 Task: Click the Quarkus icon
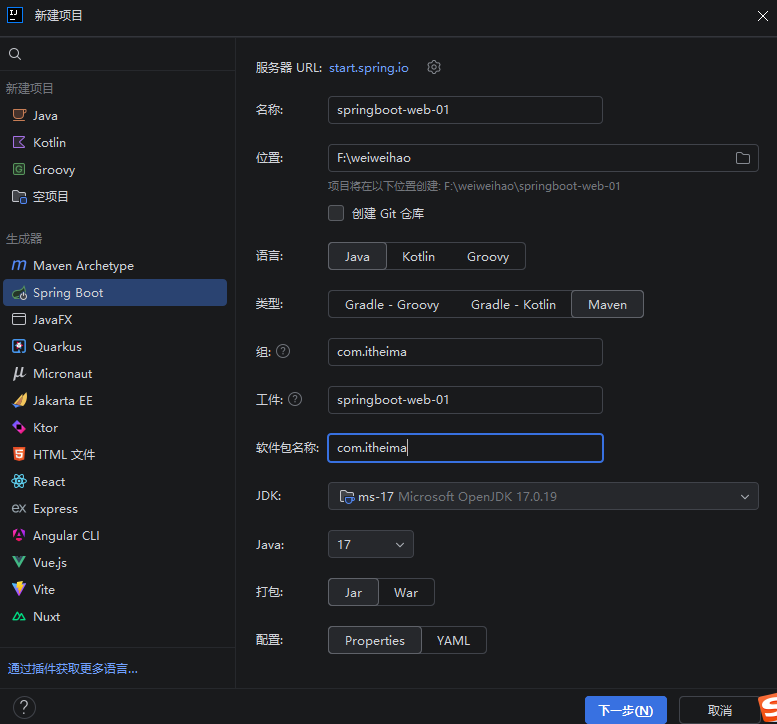(19, 346)
